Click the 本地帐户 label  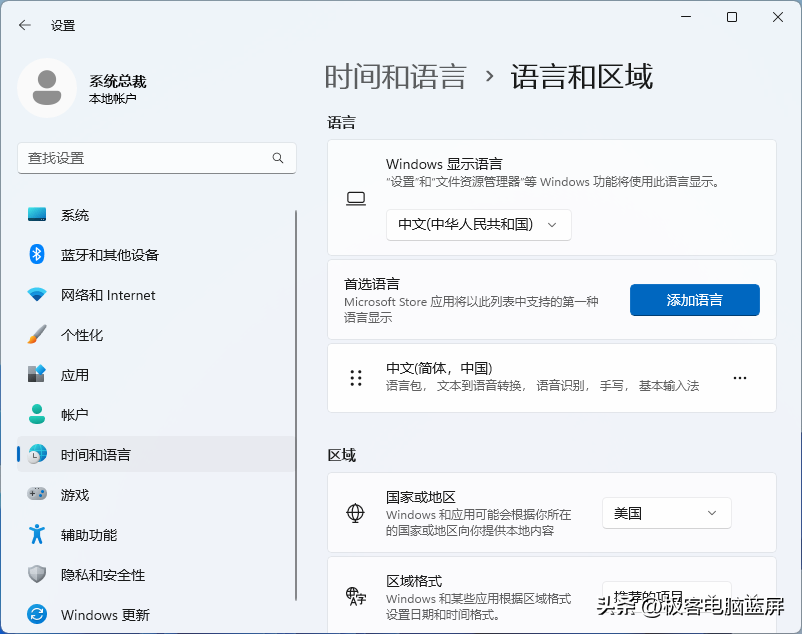112,98
